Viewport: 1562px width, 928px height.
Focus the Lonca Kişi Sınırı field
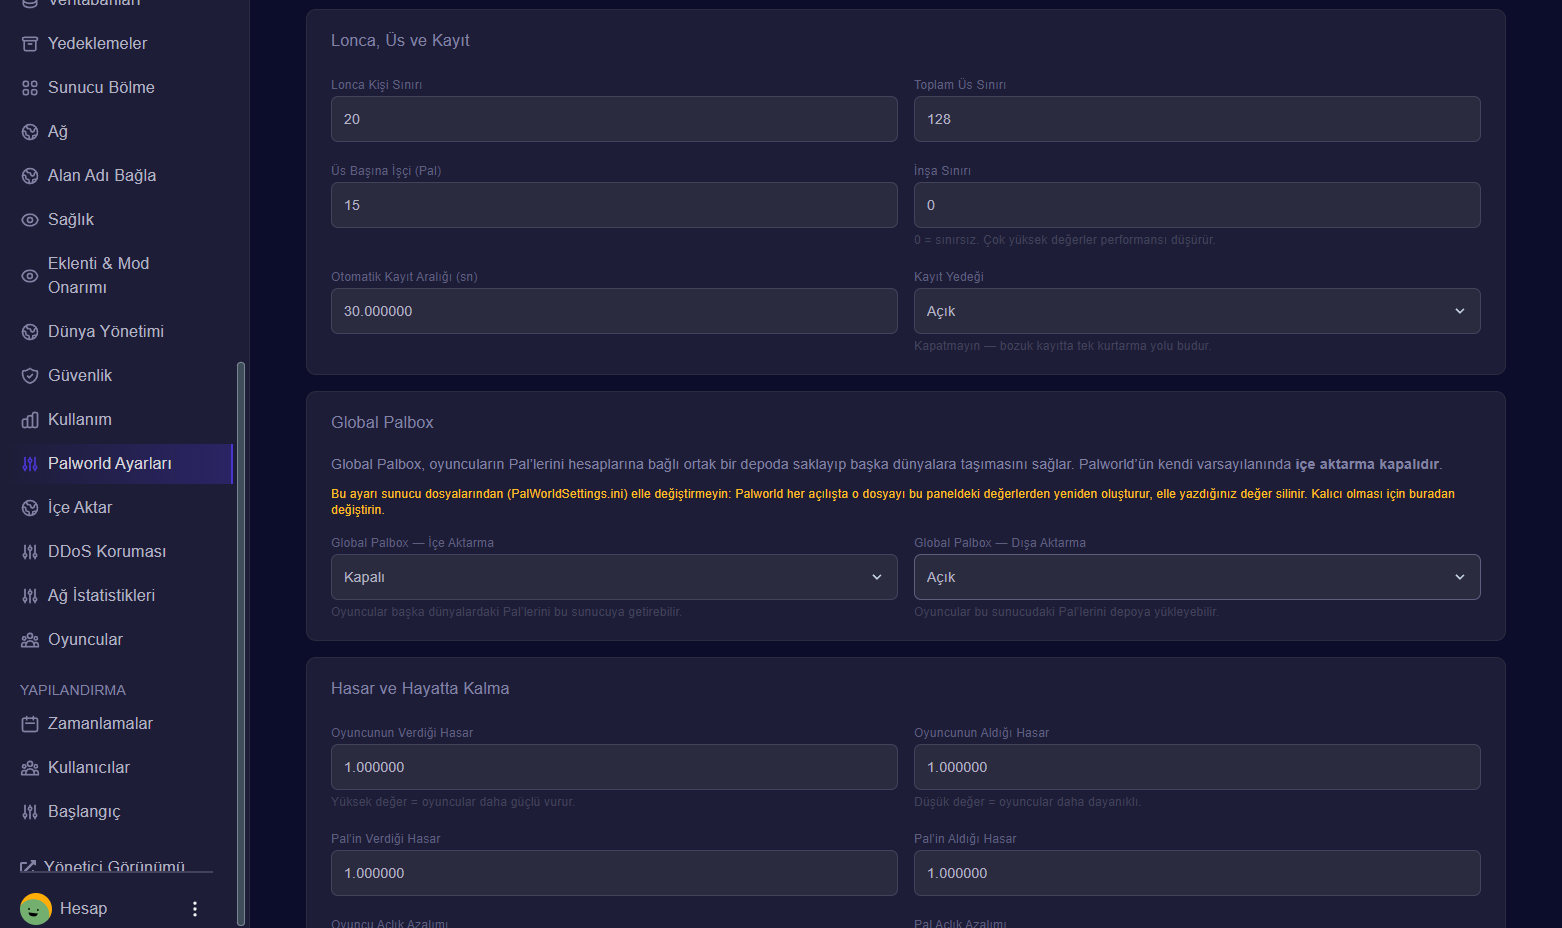614,119
